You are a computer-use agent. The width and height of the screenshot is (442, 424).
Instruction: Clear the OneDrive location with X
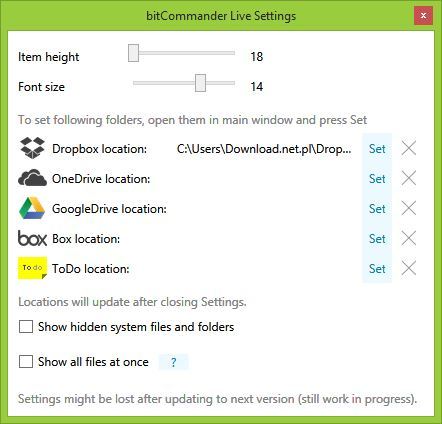409,178
